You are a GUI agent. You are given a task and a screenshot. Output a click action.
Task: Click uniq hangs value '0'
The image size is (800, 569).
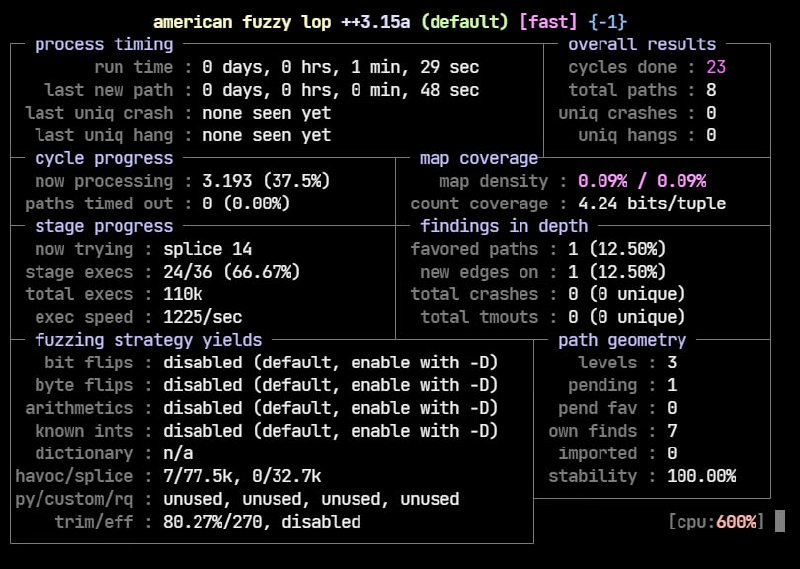coord(711,135)
